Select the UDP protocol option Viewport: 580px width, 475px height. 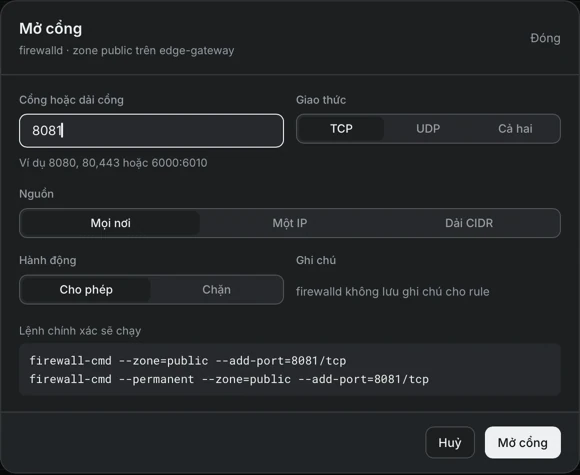428,129
